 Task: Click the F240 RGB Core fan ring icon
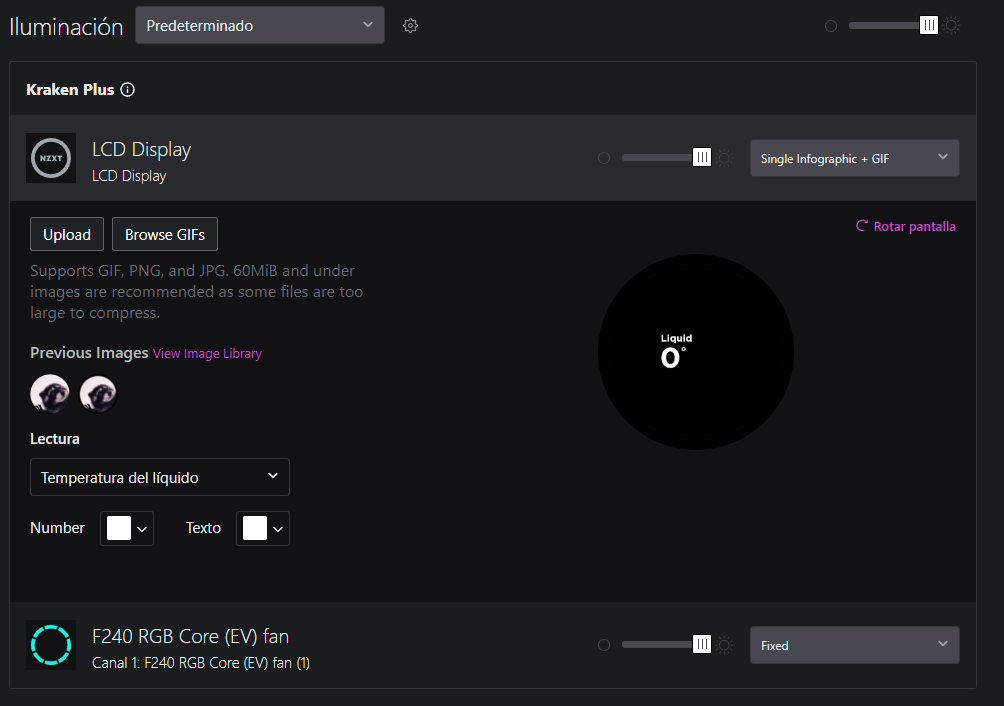click(51, 645)
